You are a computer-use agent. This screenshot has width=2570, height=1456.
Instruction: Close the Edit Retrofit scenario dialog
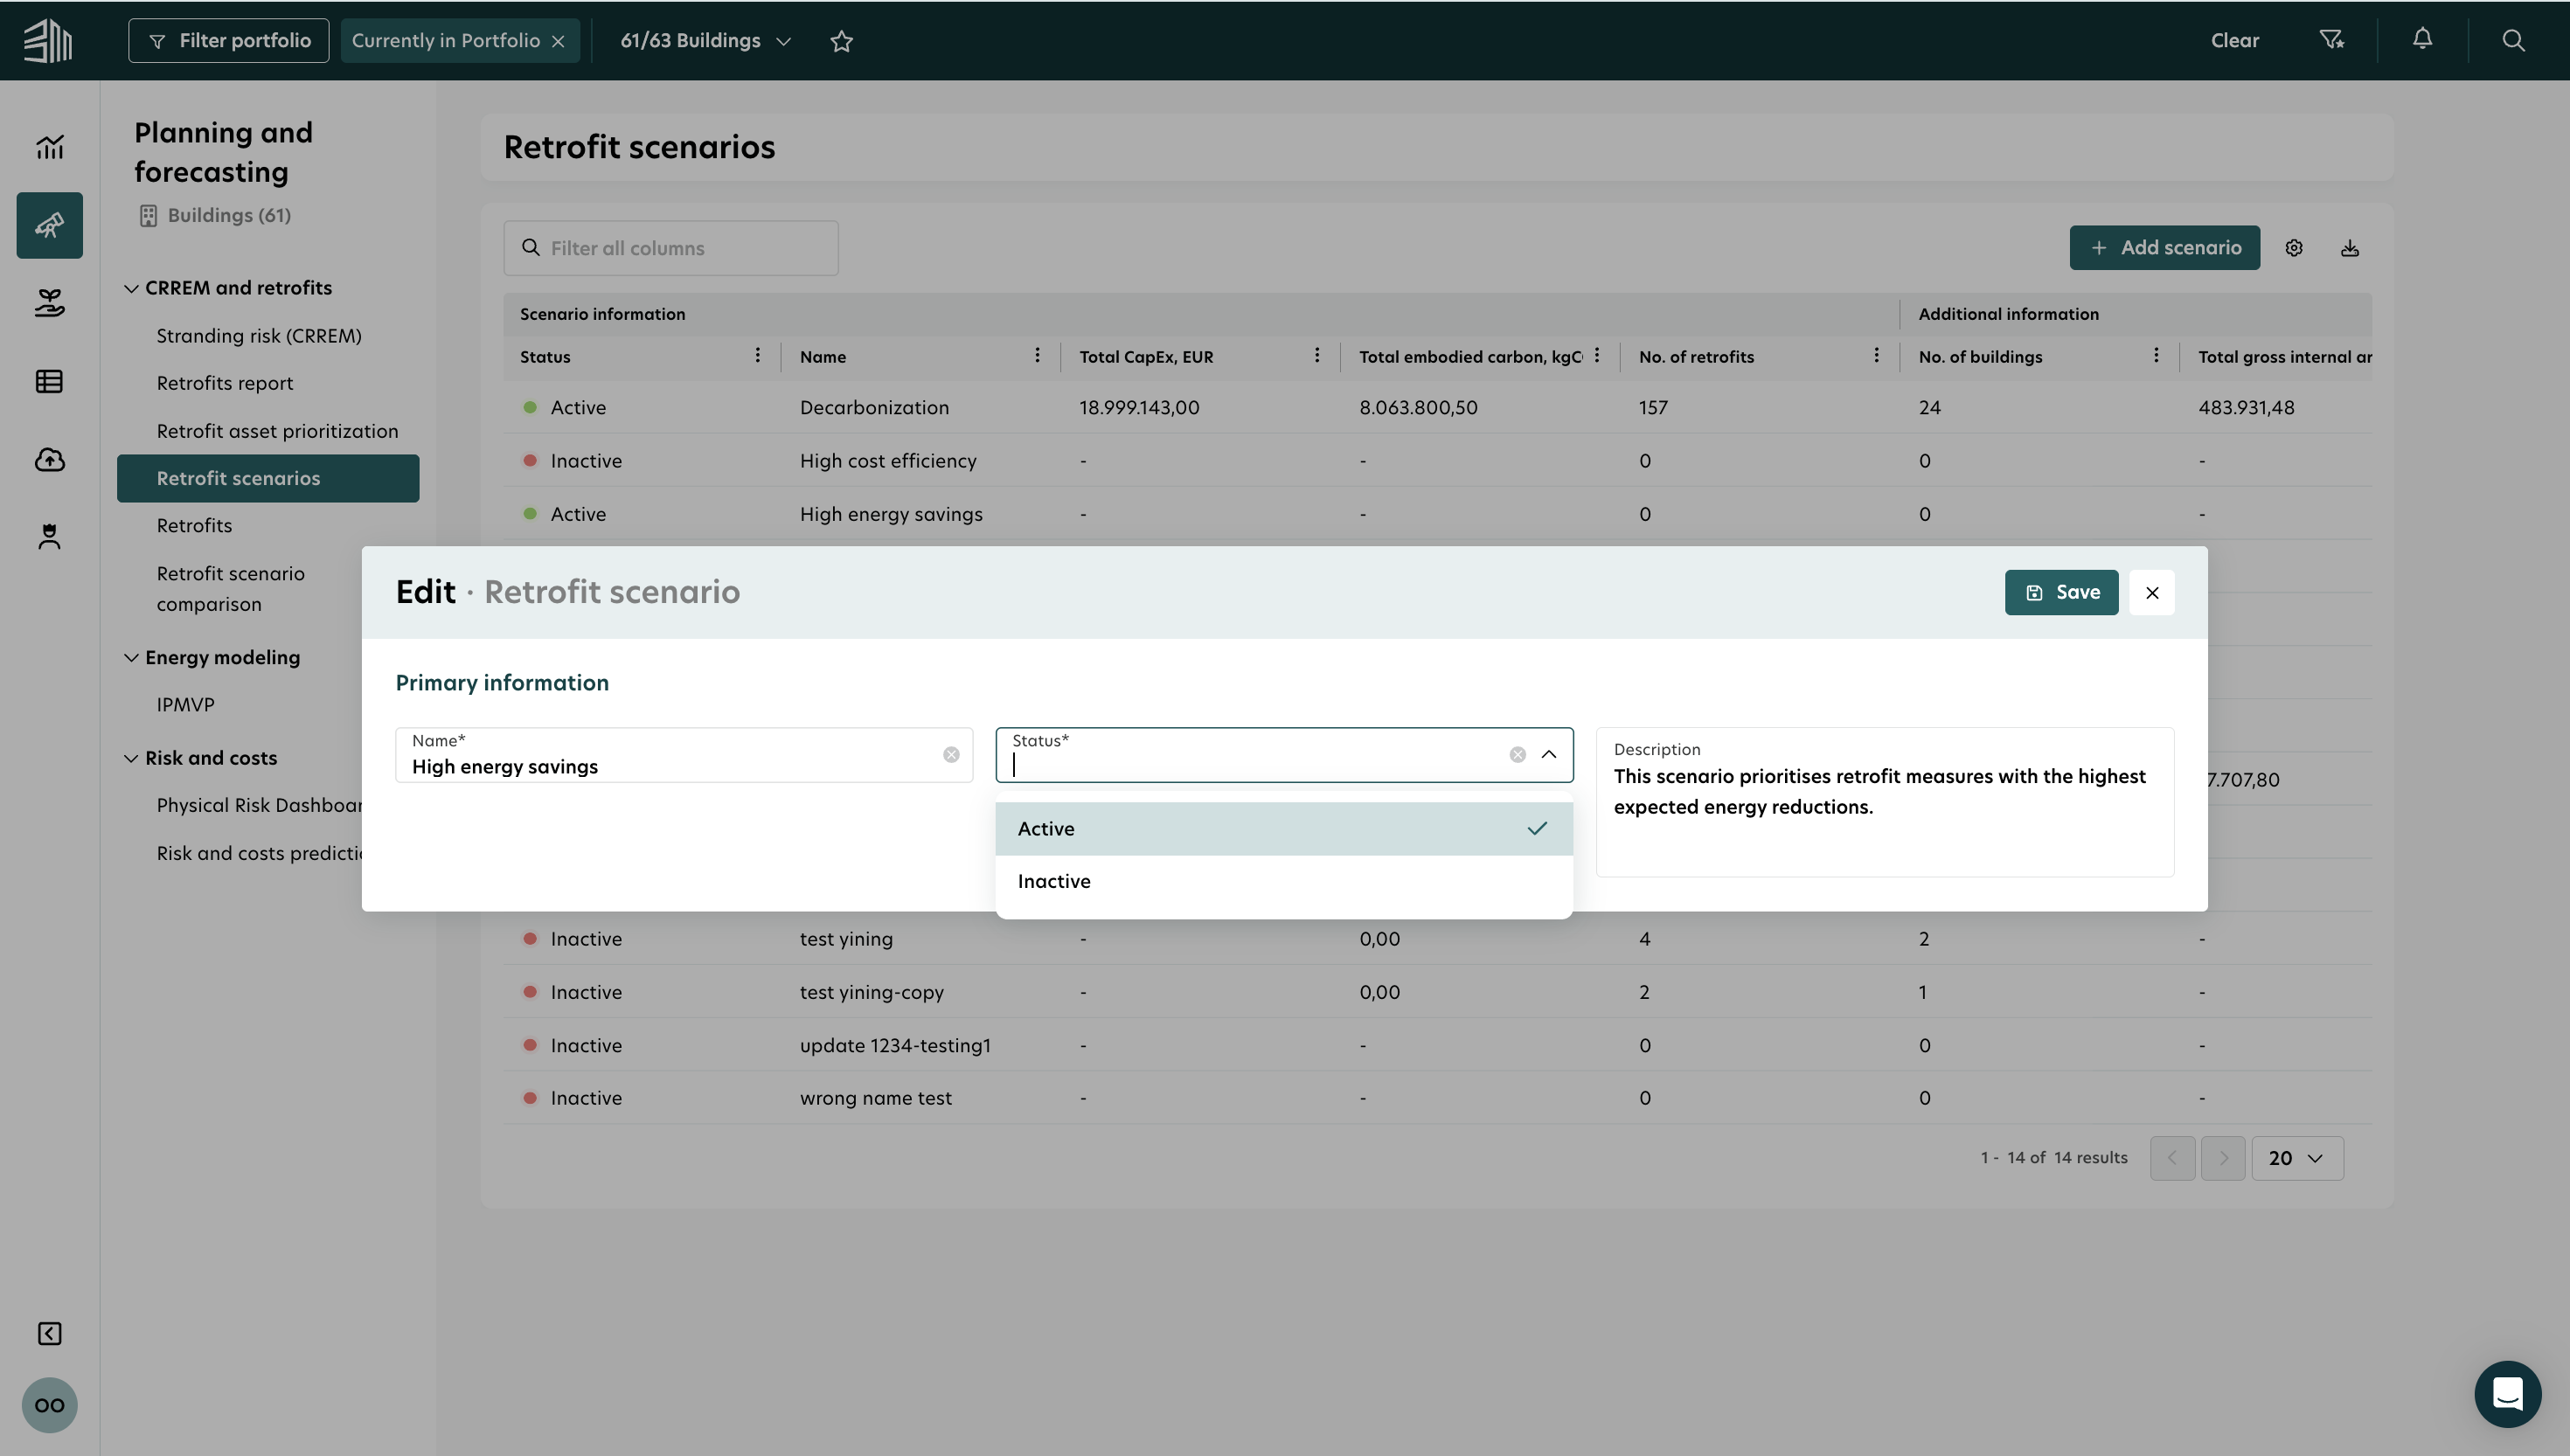tap(2152, 593)
